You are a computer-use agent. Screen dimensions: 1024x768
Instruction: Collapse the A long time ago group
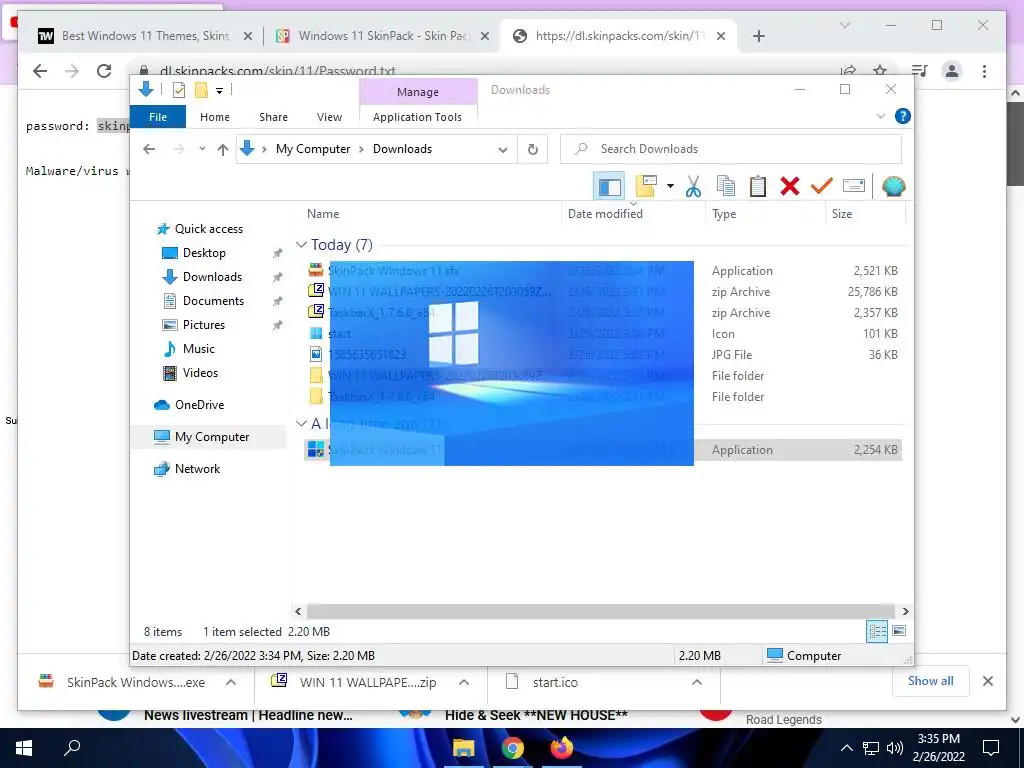pos(301,423)
